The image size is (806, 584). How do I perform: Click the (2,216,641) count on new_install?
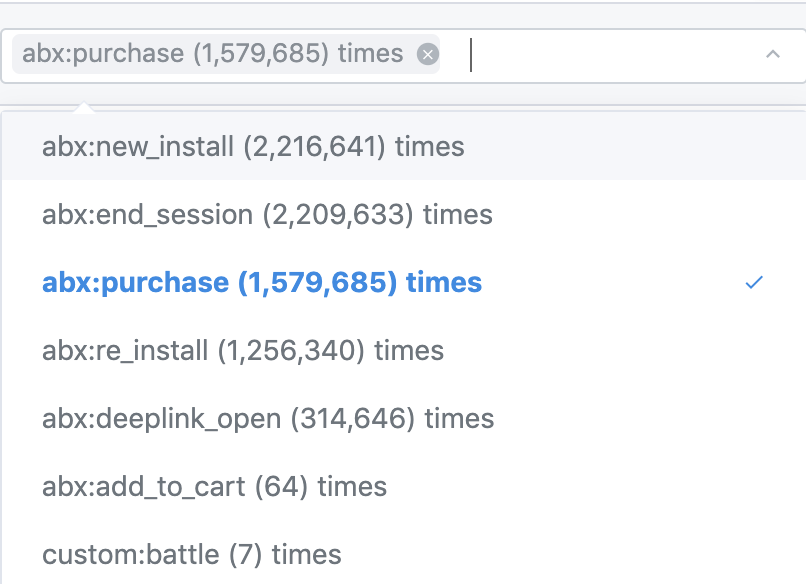(x=315, y=147)
